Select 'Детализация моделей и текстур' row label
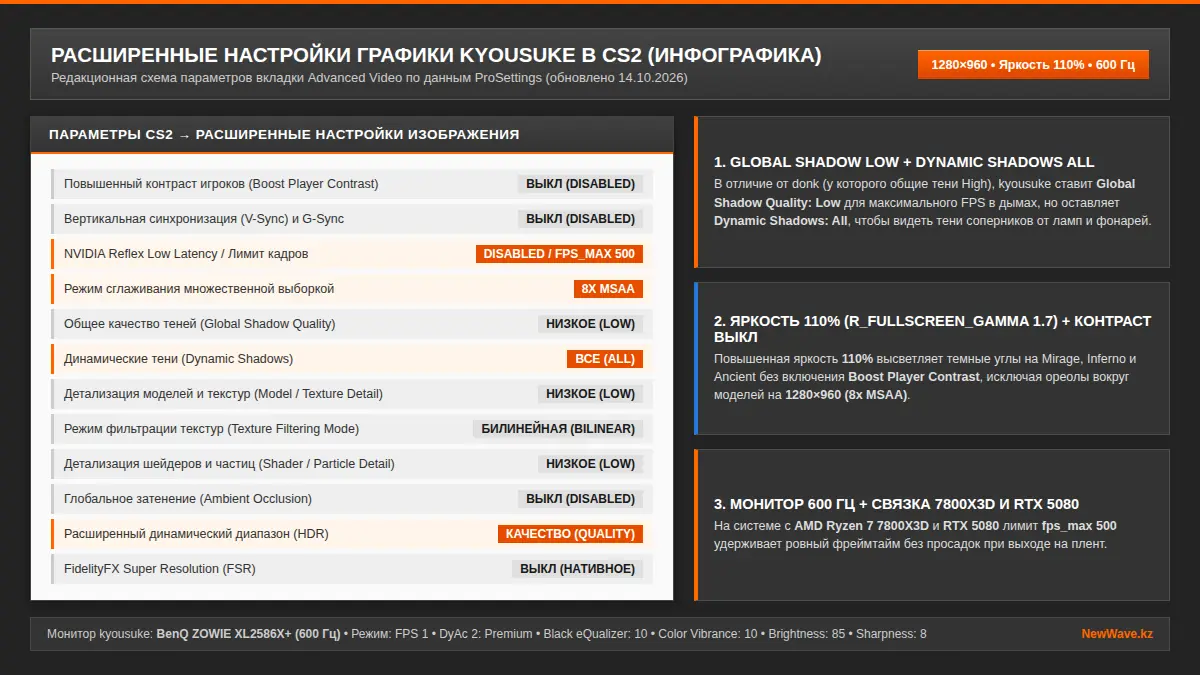This screenshot has height=675, width=1200. click(223, 394)
